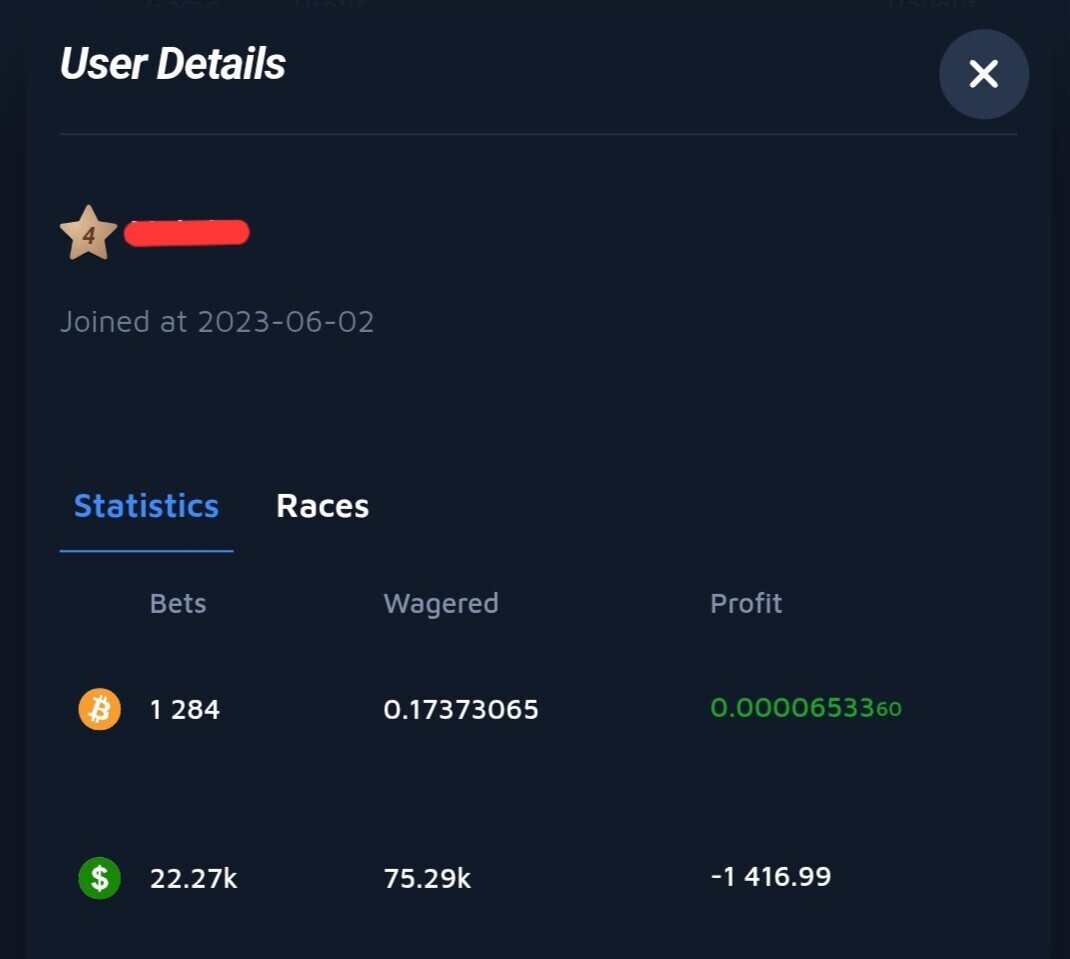Click the Bitcoin currency icon
The image size is (1070, 959).
tap(100, 708)
